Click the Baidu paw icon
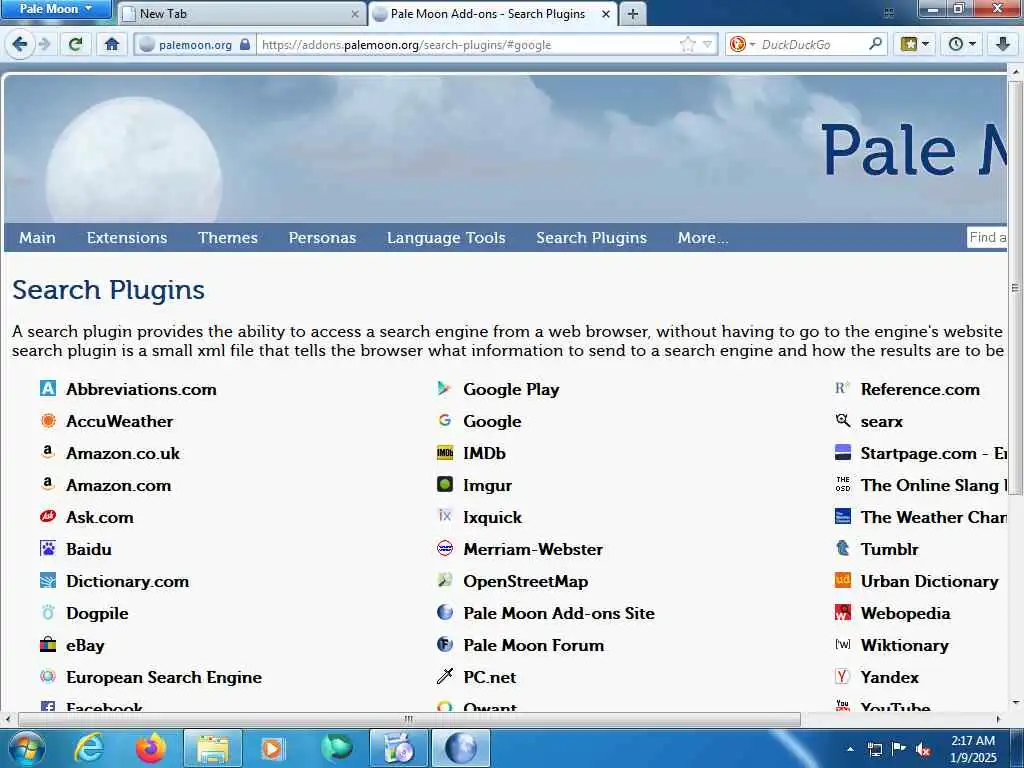The image size is (1024, 768). (x=48, y=548)
